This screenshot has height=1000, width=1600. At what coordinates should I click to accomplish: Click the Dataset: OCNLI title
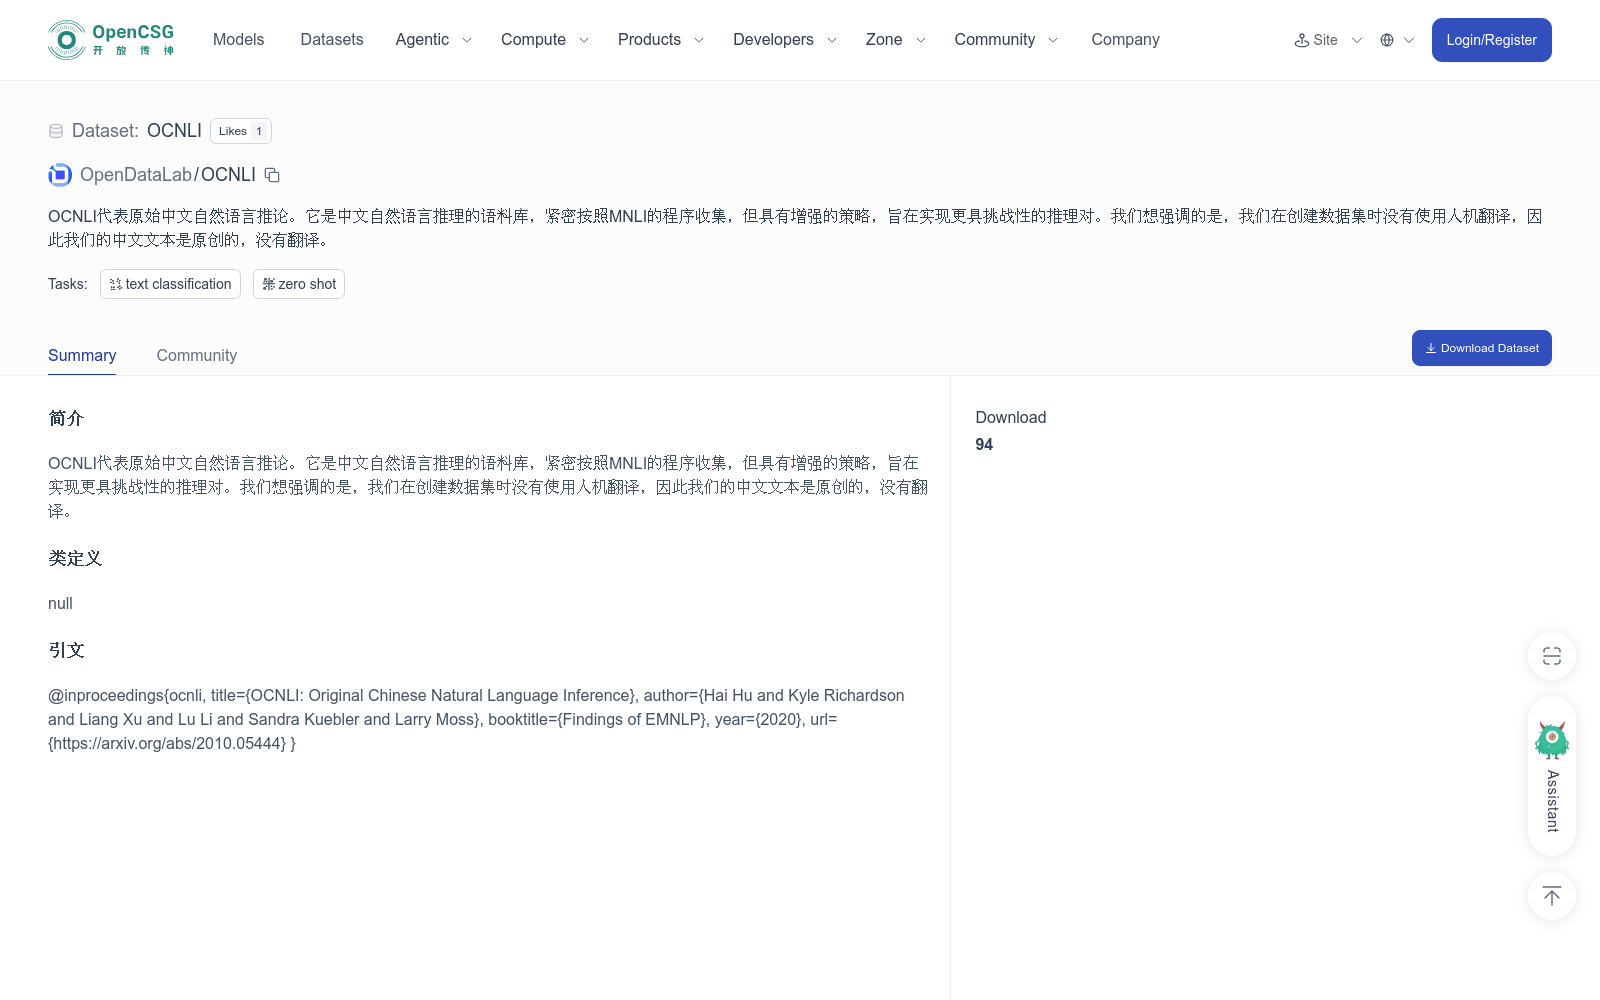(x=137, y=131)
